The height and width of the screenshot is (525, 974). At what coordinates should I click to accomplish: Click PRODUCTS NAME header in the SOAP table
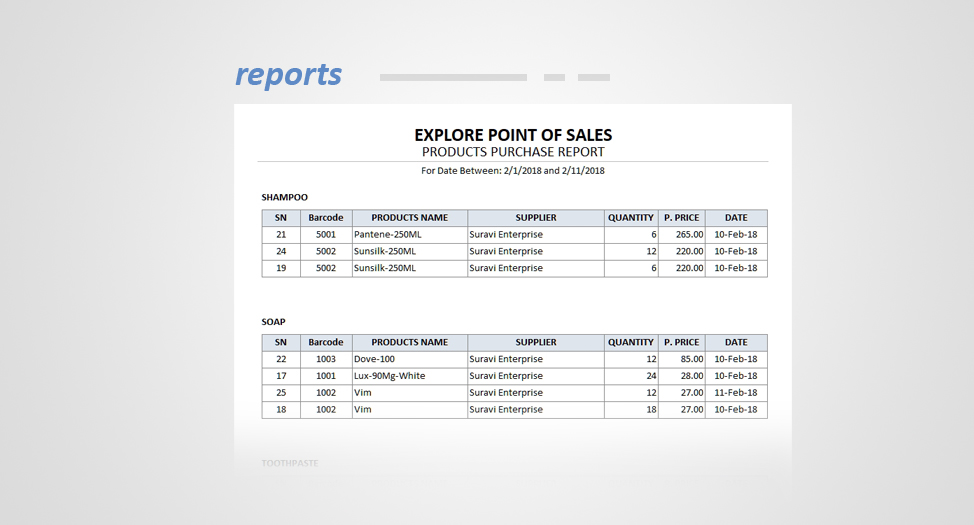pyautogui.click(x=409, y=342)
